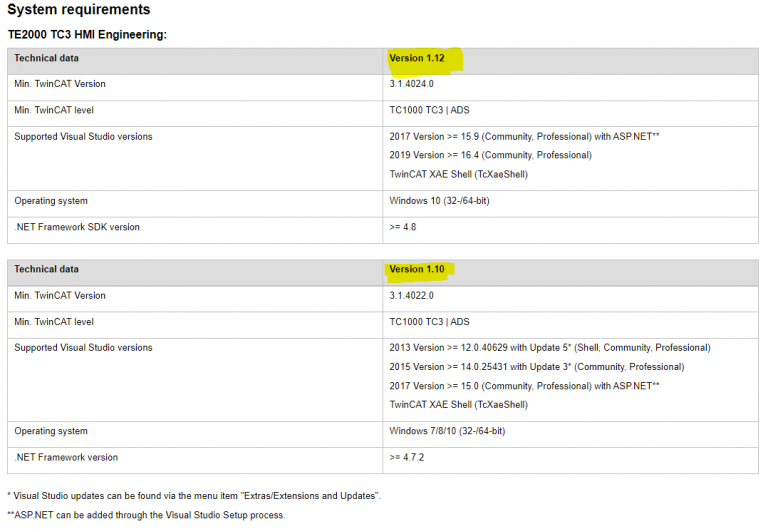Click the Visual Studio updates footnote
This screenshot has width=768, height=529.
click(194, 496)
